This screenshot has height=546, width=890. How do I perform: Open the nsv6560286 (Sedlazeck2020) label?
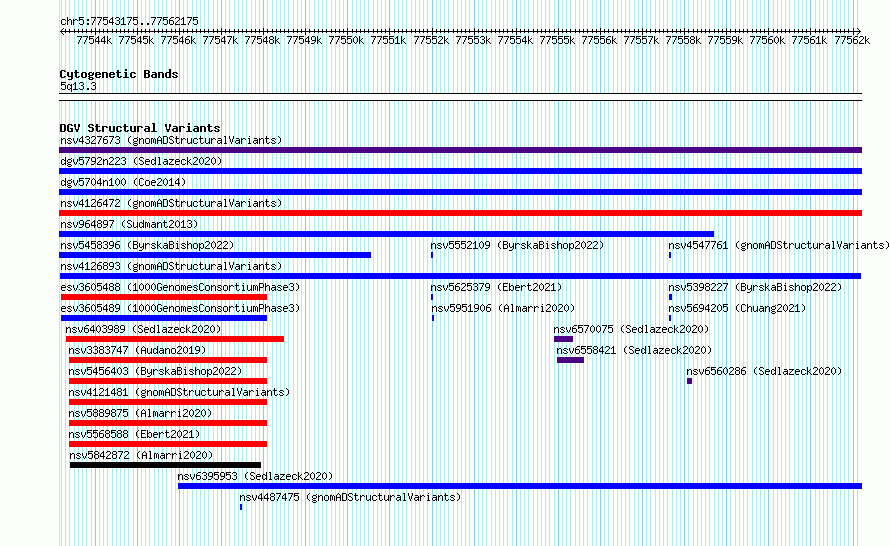point(764,371)
